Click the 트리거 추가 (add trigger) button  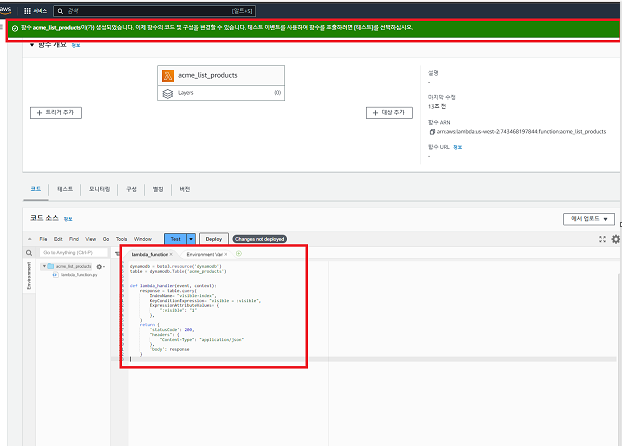[56, 113]
